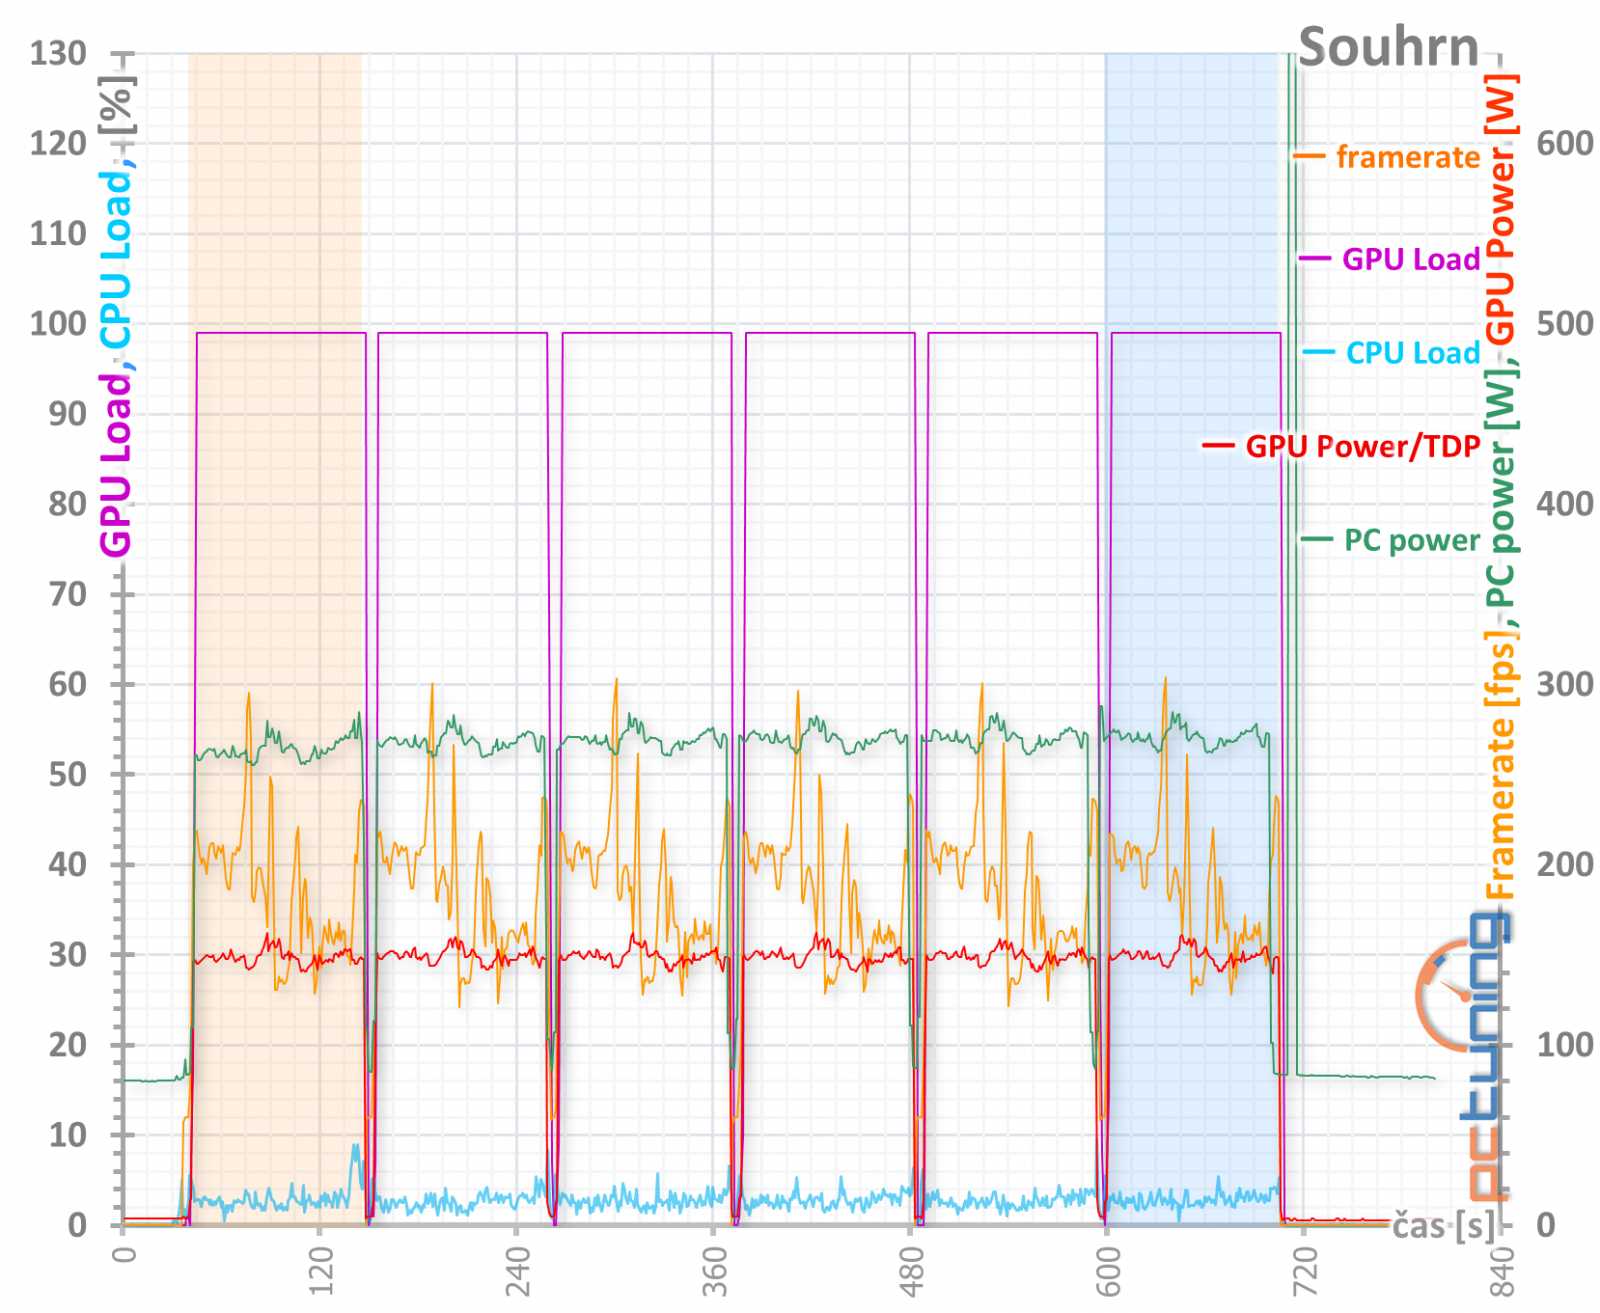The image size is (1600, 1313).
Task: Click the magenta GPU Load legend marker
Action: point(1314,259)
